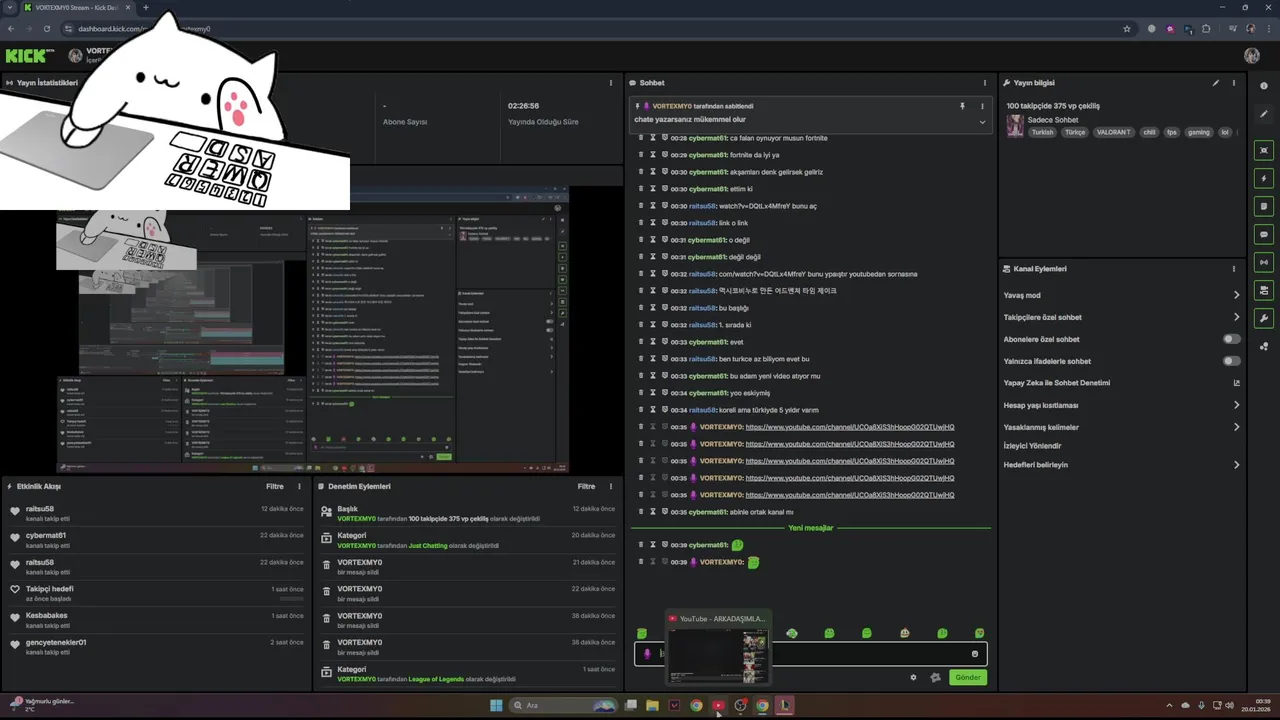Expand Hedefleri belirleyin option
Viewport: 1280px width, 720px height.
[1236, 465]
